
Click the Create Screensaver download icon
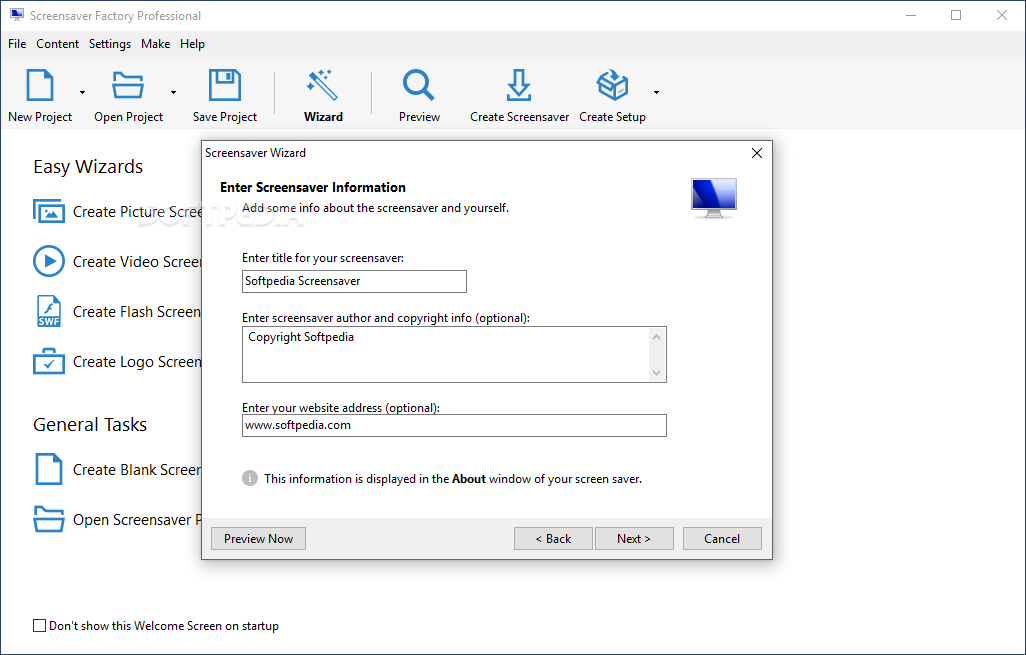519,85
